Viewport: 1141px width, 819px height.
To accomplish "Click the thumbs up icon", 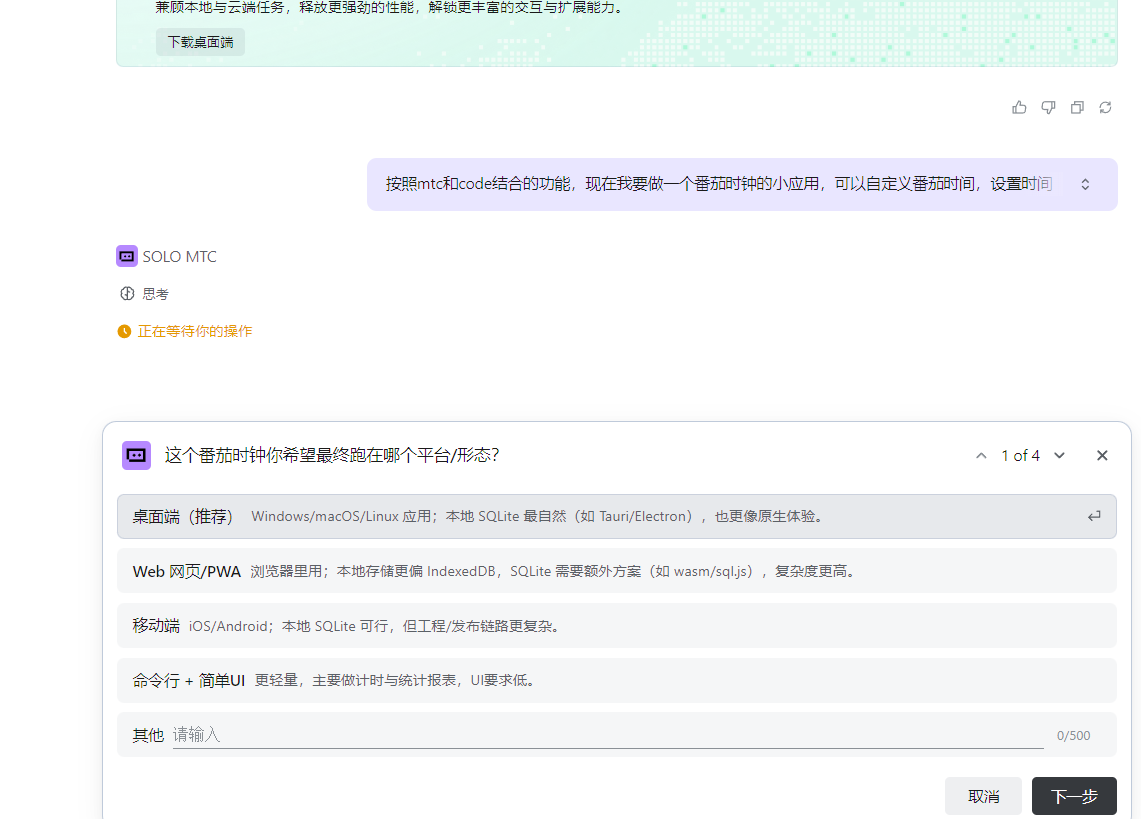I will point(1019,107).
